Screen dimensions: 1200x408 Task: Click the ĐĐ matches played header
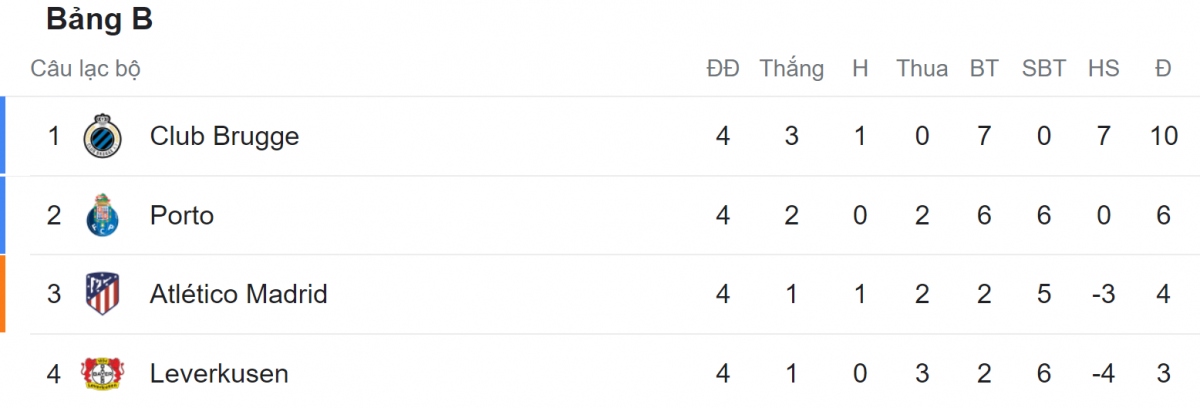point(722,69)
